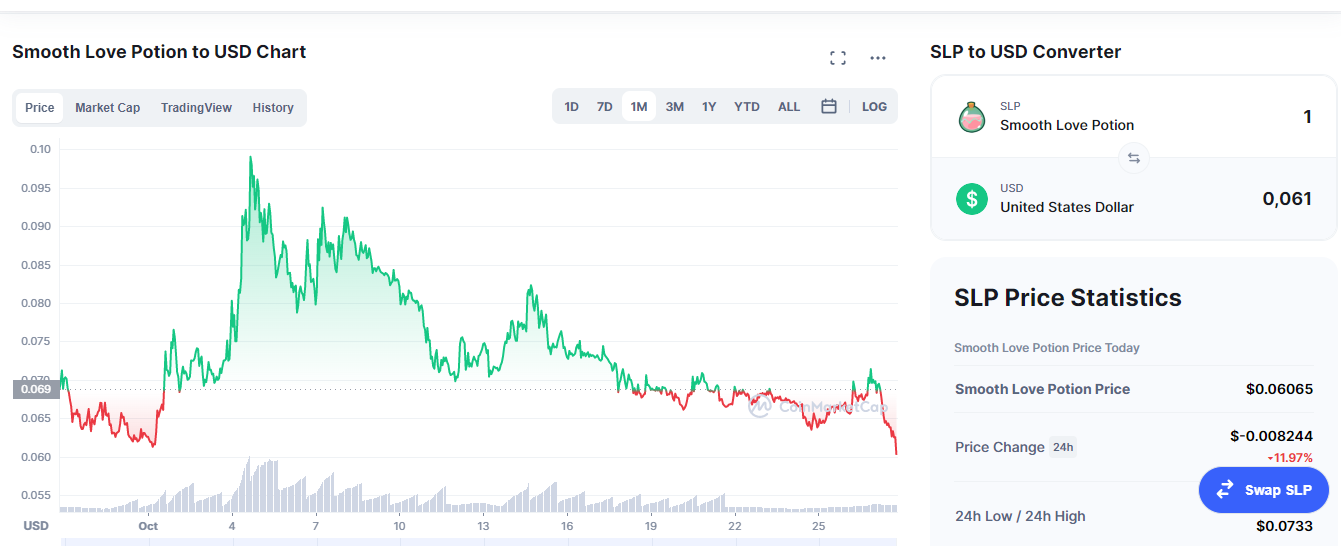Open the TradingView tab

click(196, 108)
